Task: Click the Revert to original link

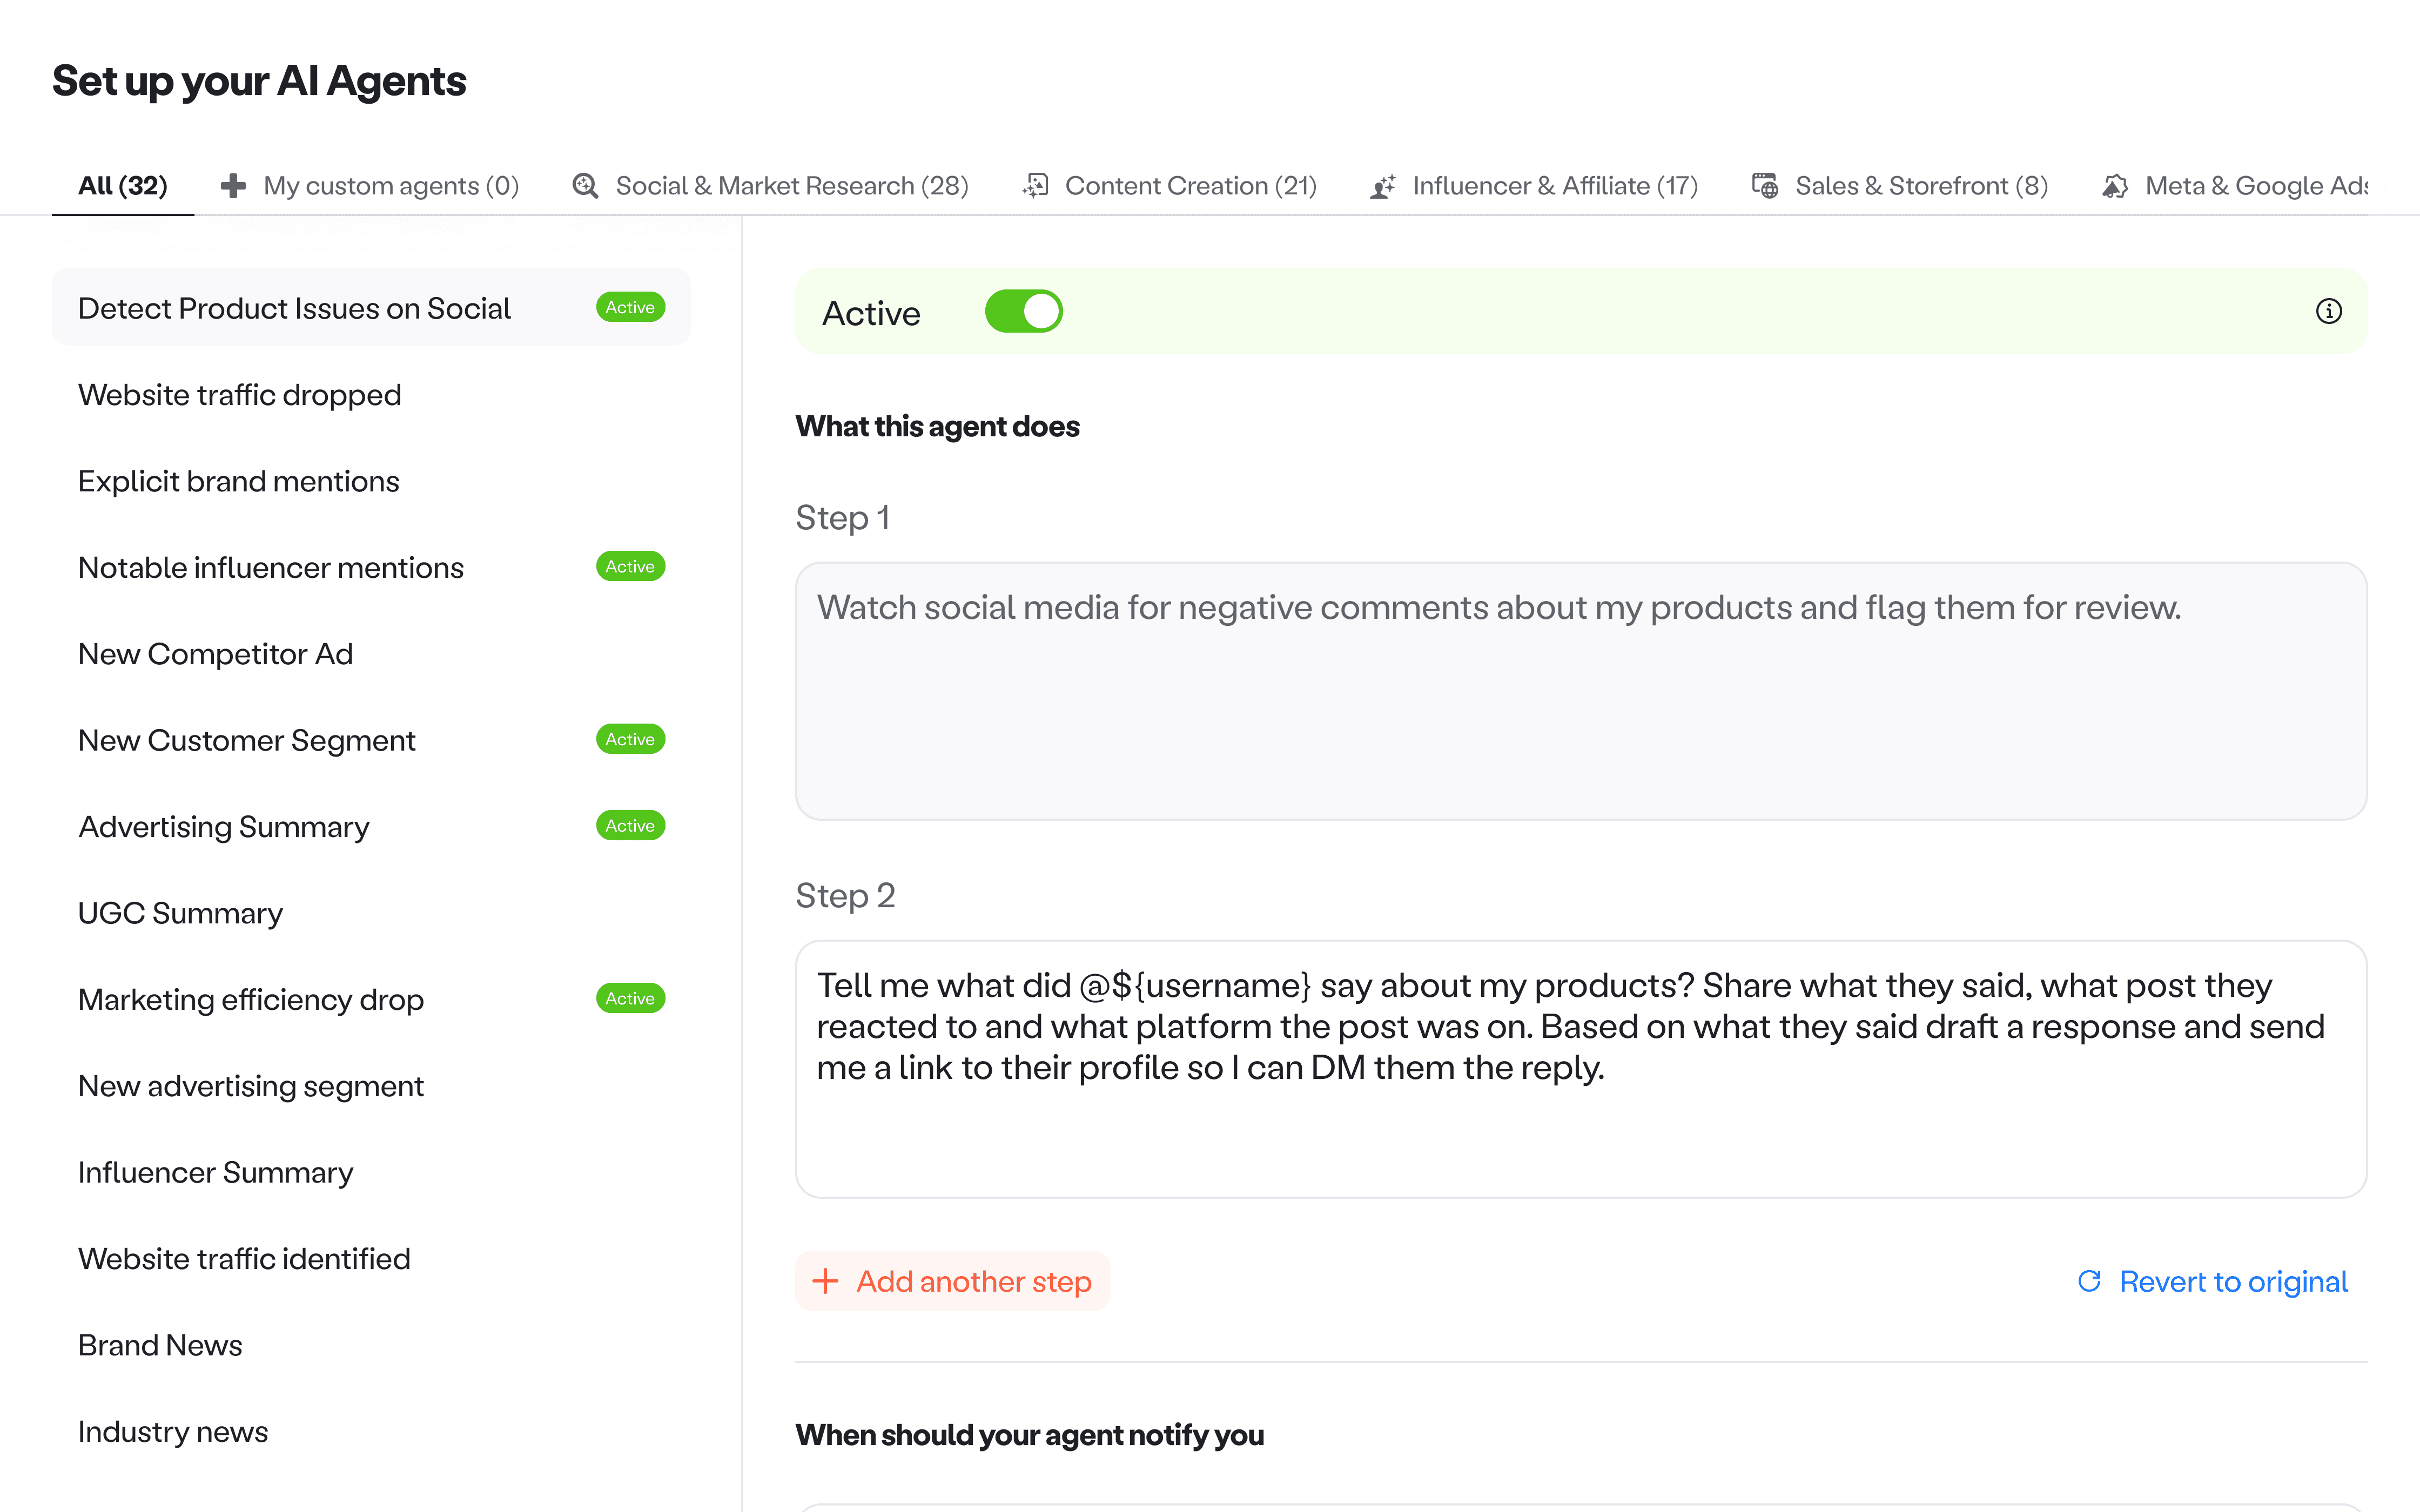Action: point(2232,1281)
